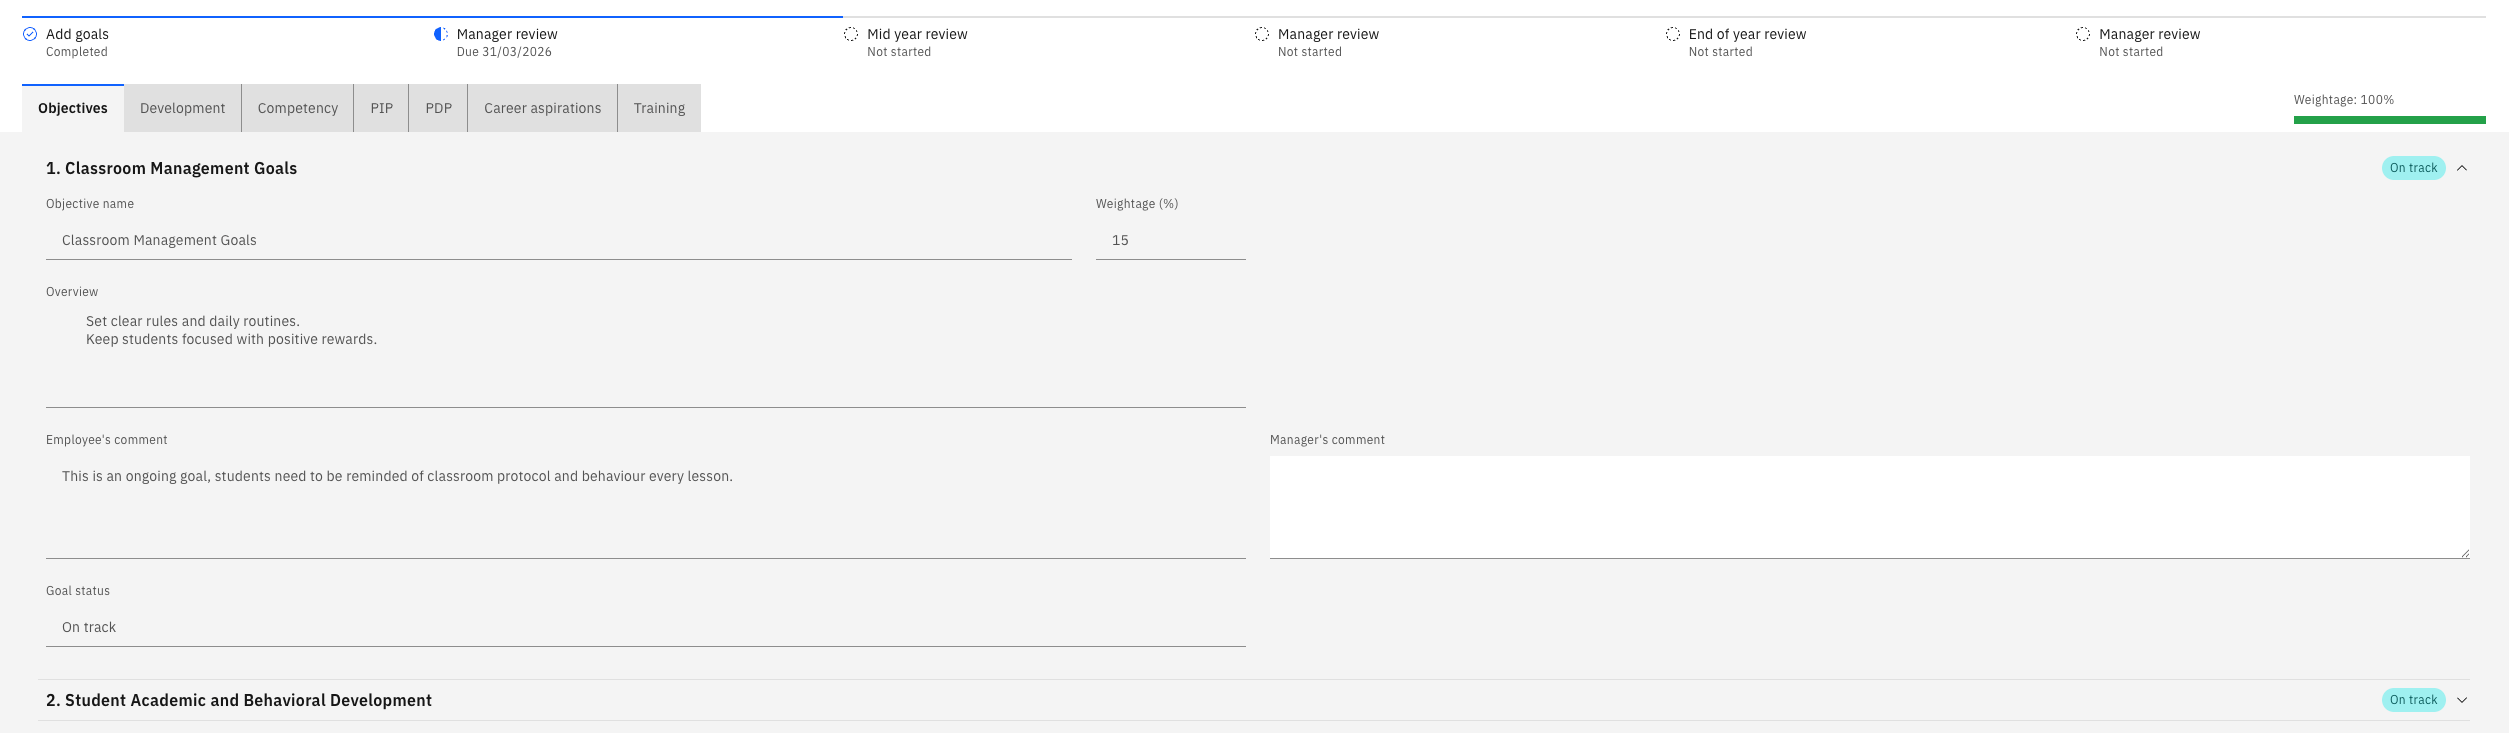Open the Goal status On track field

click(x=646, y=627)
